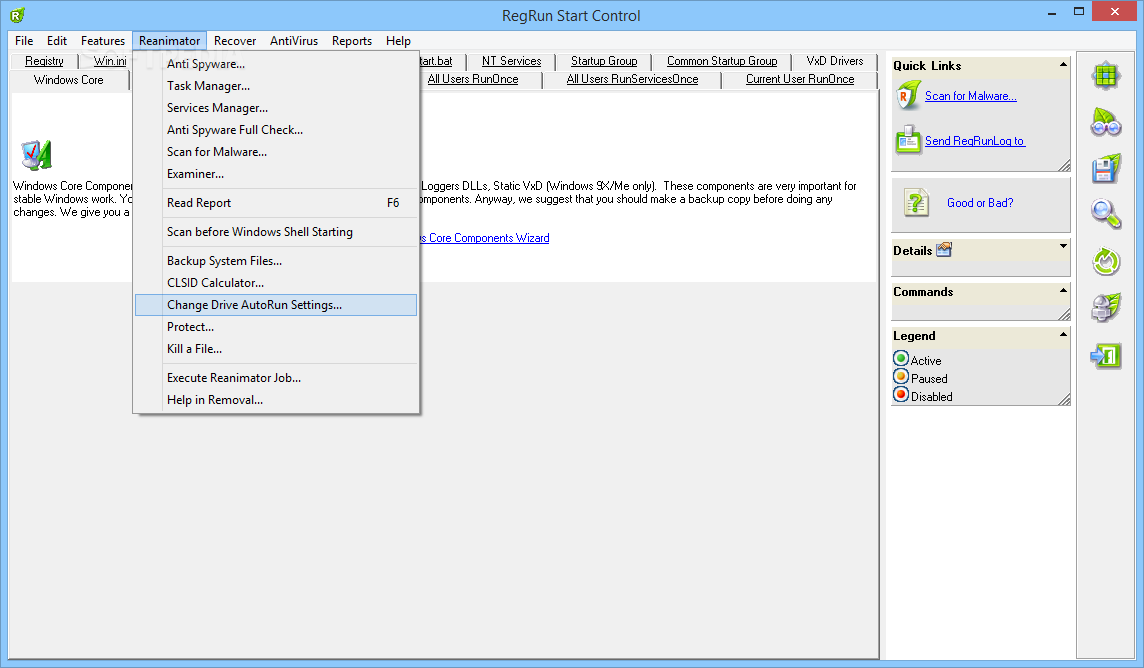
Task: Open the Core Components Wizard link
Action: [484, 238]
